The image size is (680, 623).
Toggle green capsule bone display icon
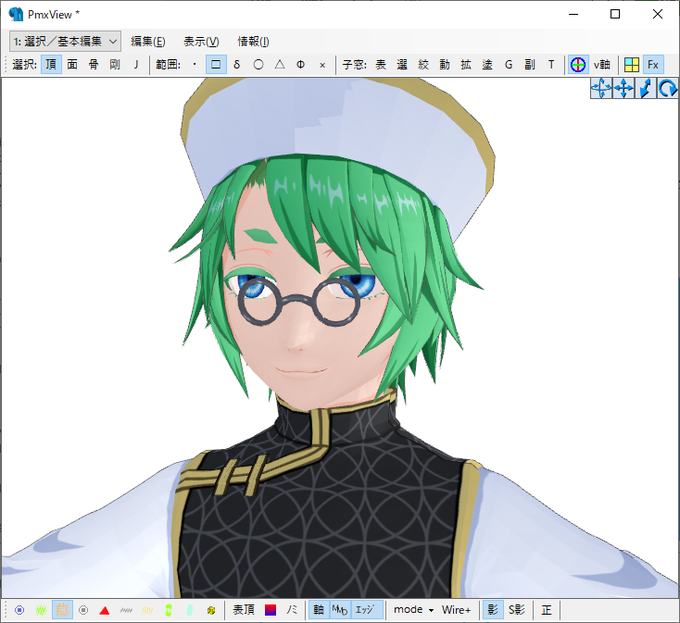tap(168, 610)
